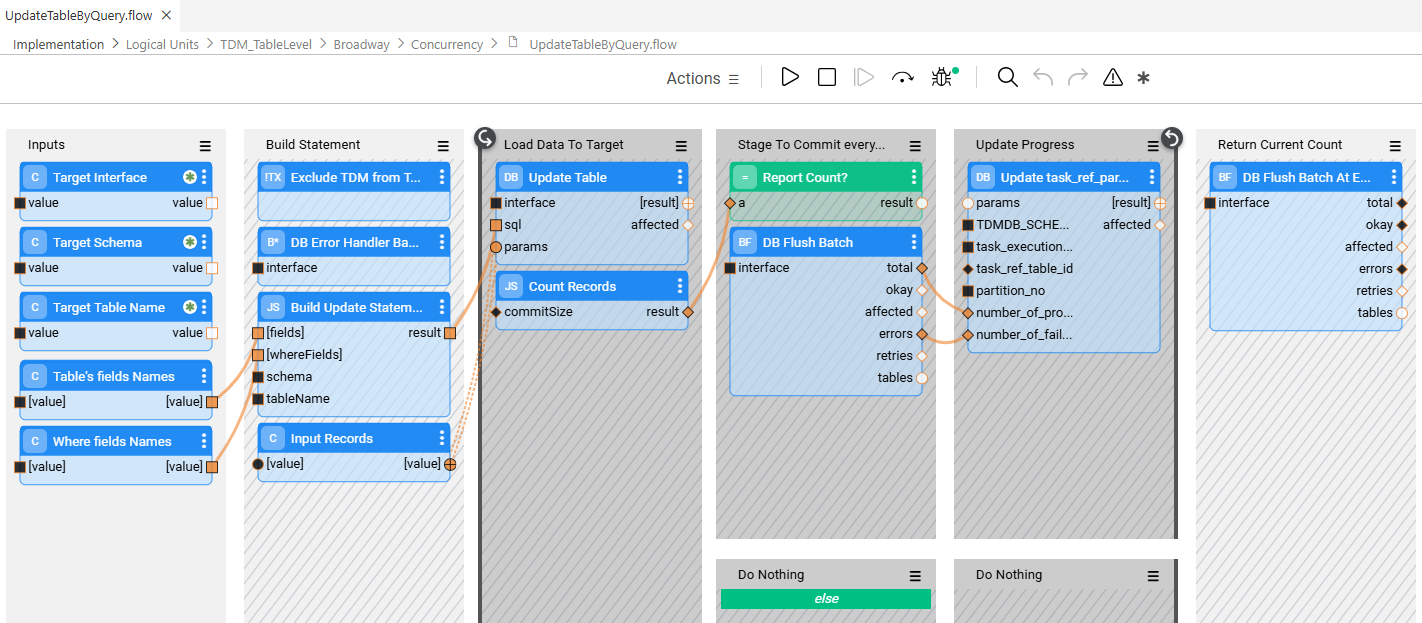Click the green else condition bar

point(826,599)
